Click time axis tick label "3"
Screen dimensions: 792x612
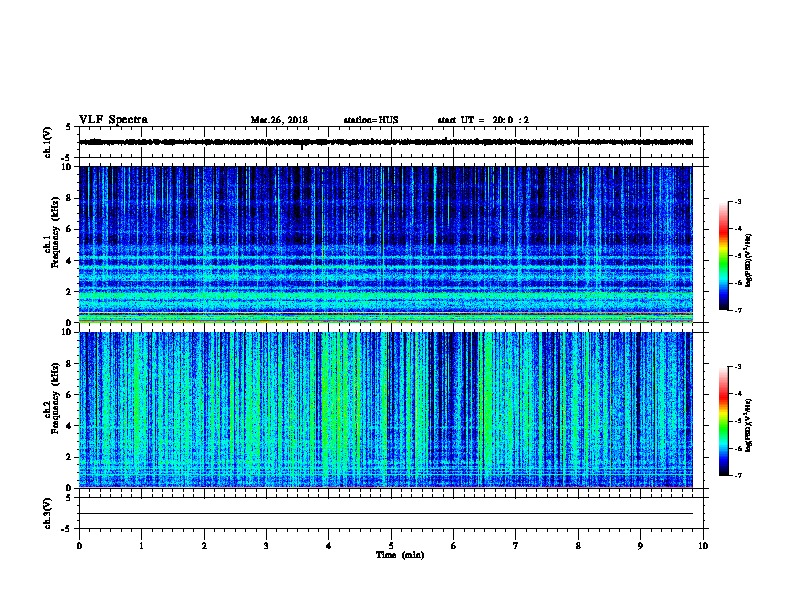[x=266, y=546]
